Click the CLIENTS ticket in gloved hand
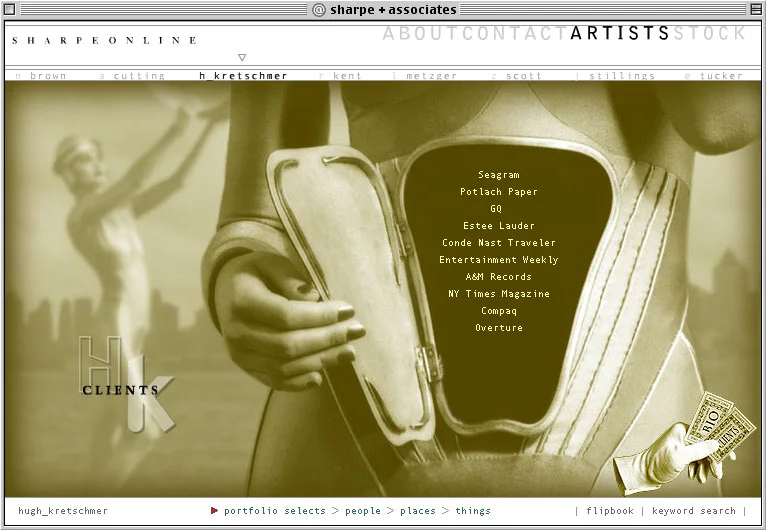The image size is (766, 530). click(733, 436)
